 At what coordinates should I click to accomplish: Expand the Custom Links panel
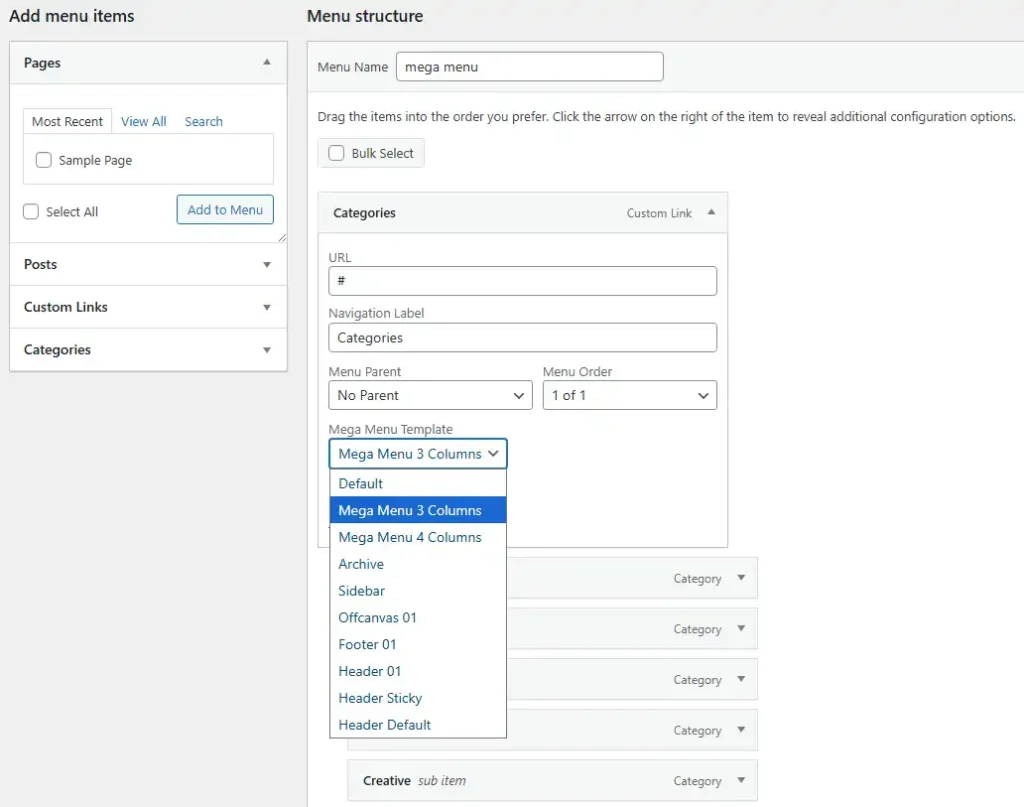266,308
